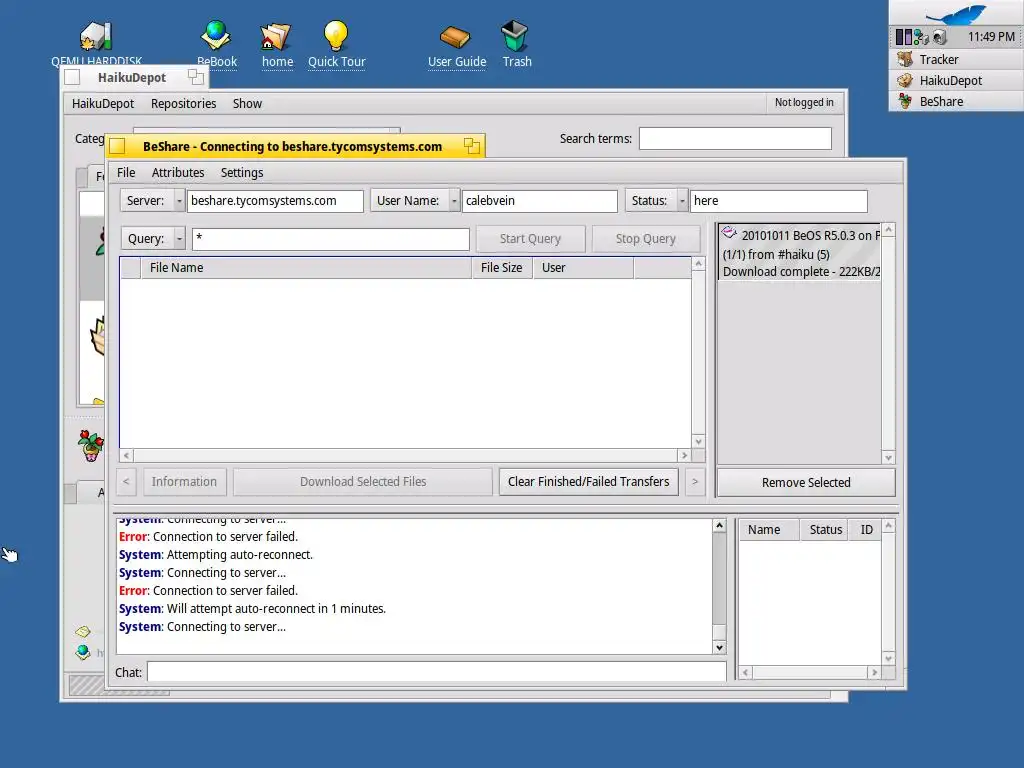Image resolution: width=1024 pixels, height=768 pixels.
Task: Click the Chat input field
Action: 436,672
